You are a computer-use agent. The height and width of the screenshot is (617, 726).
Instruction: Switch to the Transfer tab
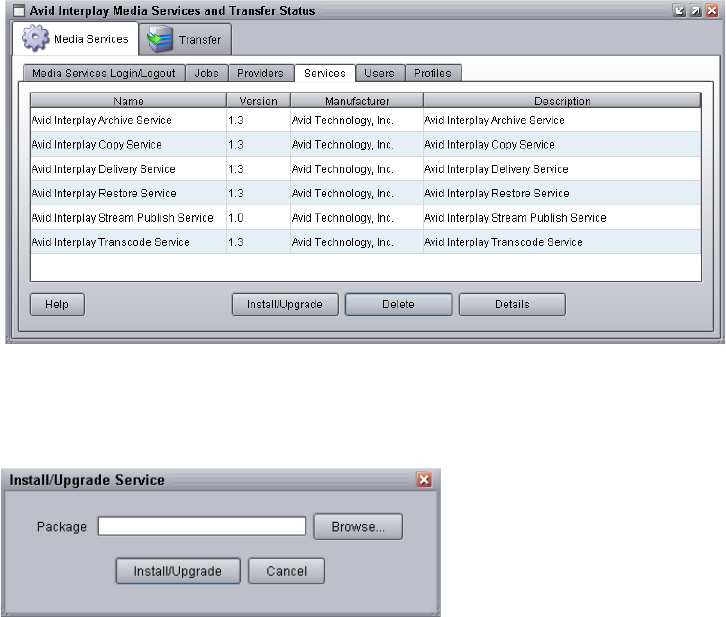tap(185, 40)
